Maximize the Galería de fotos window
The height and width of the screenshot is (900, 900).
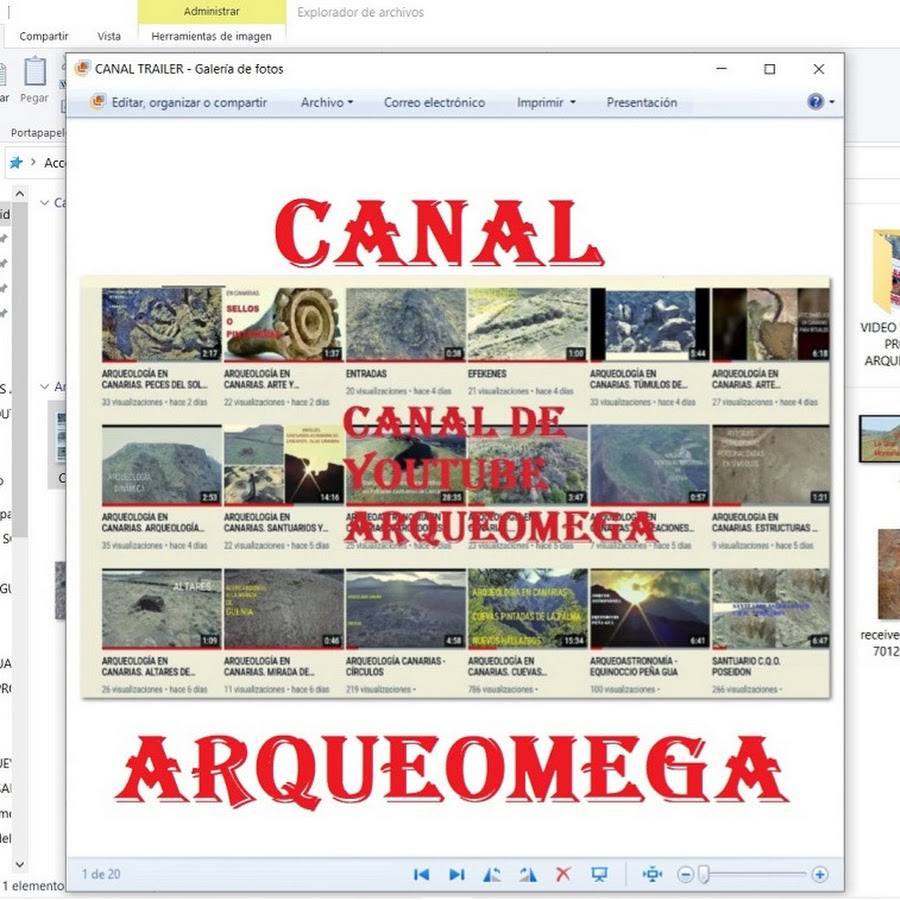[770, 69]
